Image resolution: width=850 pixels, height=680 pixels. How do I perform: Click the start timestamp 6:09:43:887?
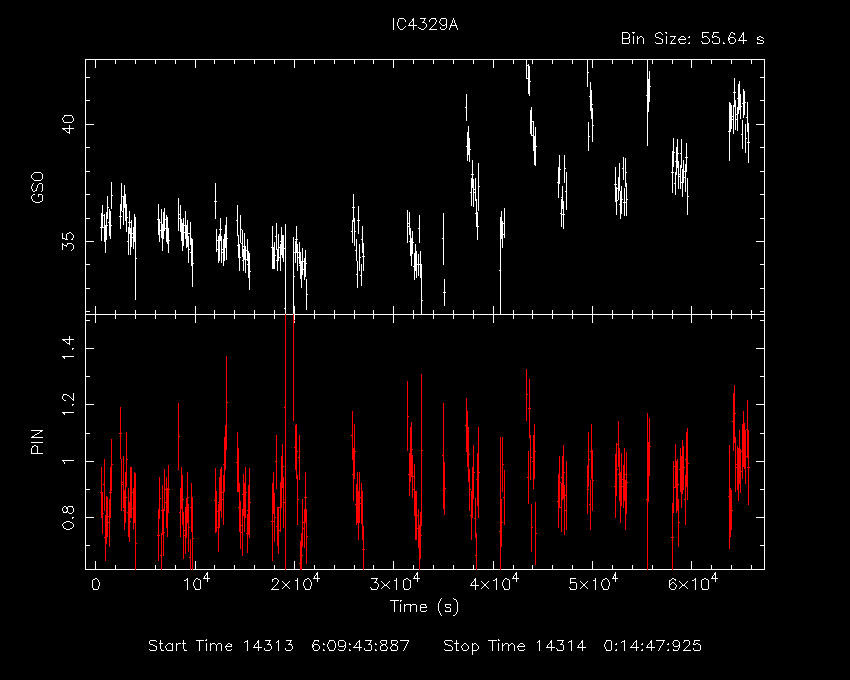coord(360,646)
